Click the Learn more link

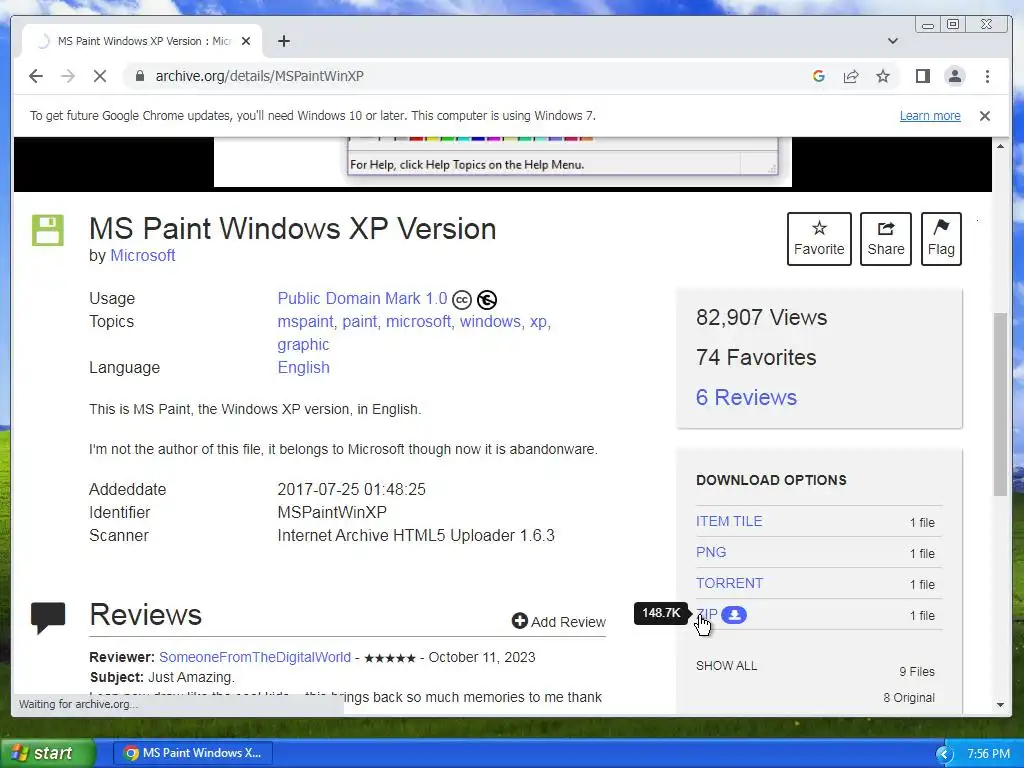[930, 116]
